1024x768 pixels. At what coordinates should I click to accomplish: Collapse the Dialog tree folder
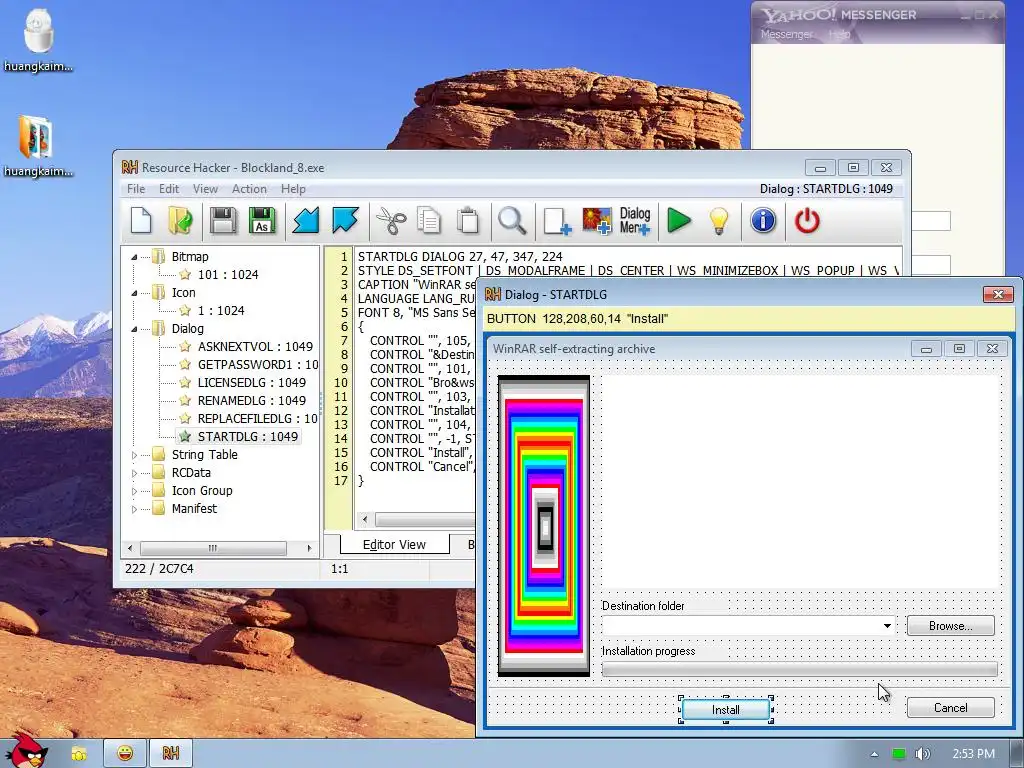point(134,329)
